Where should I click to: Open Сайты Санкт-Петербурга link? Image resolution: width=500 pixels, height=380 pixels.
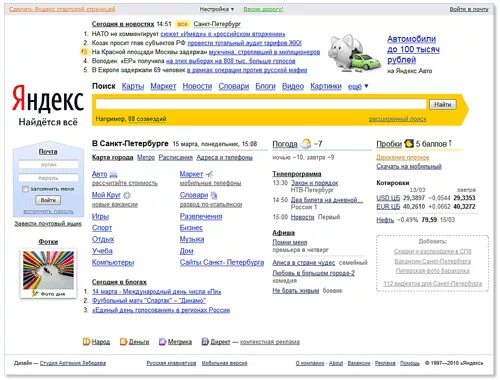[222, 263]
